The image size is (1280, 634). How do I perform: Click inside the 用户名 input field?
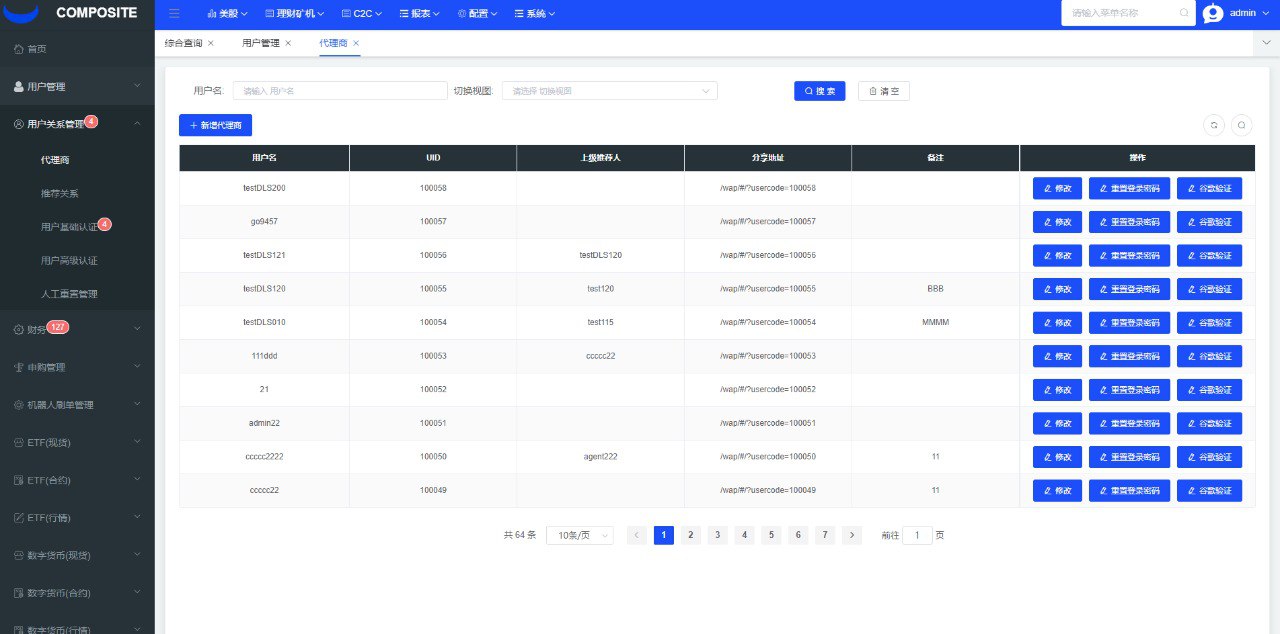pyautogui.click(x=339, y=90)
